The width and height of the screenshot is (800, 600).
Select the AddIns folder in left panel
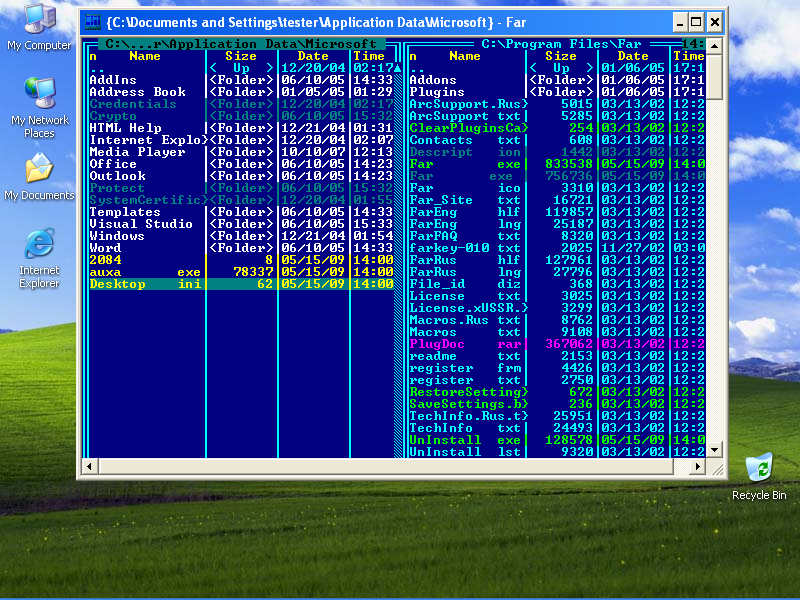point(241,80)
